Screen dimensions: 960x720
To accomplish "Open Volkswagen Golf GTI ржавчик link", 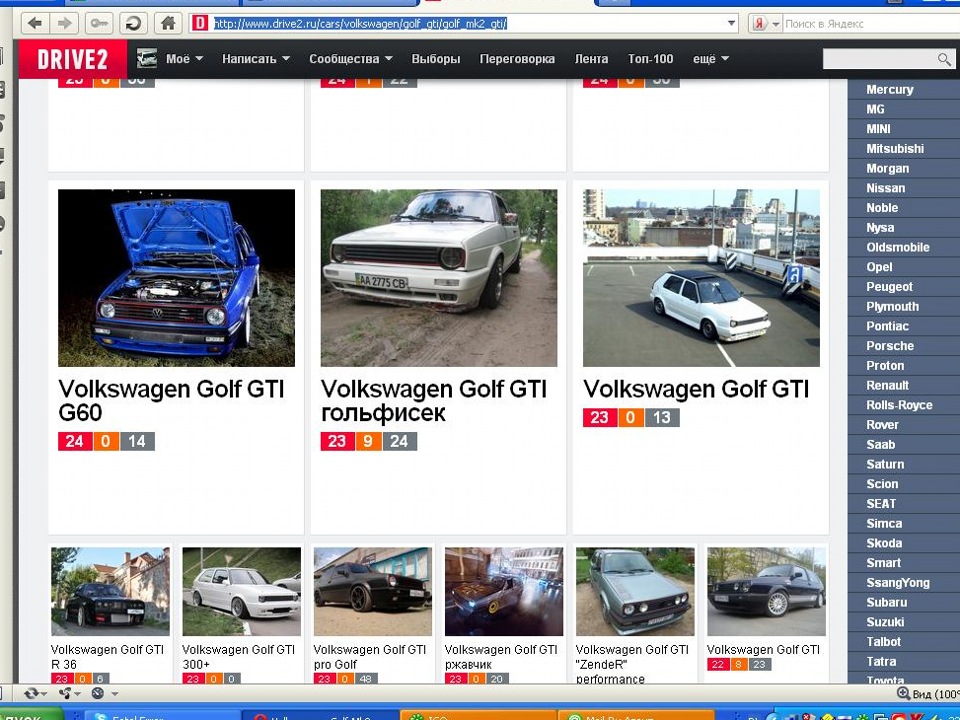I will pyautogui.click(x=501, y=656).
